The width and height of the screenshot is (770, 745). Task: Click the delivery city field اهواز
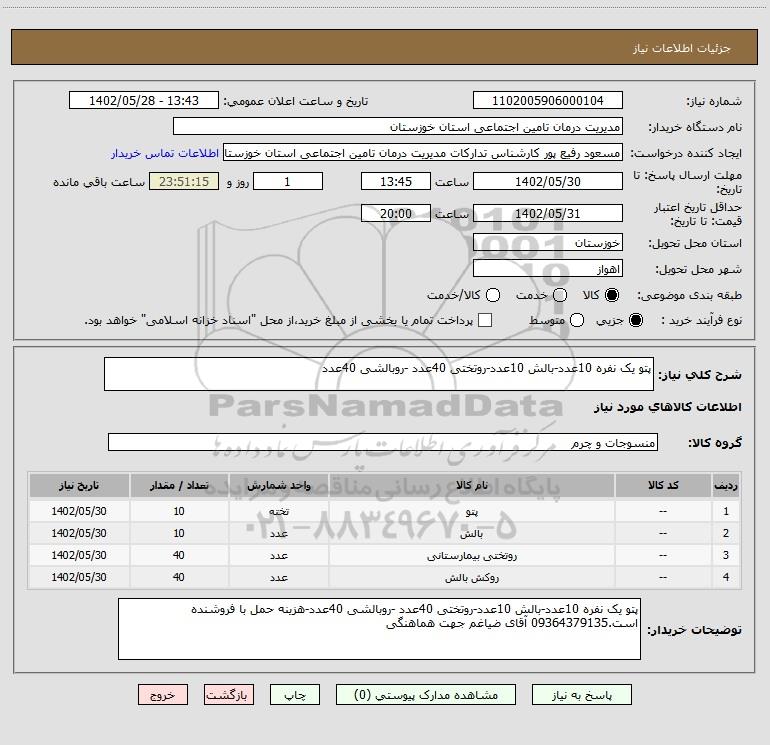[548, 269]
